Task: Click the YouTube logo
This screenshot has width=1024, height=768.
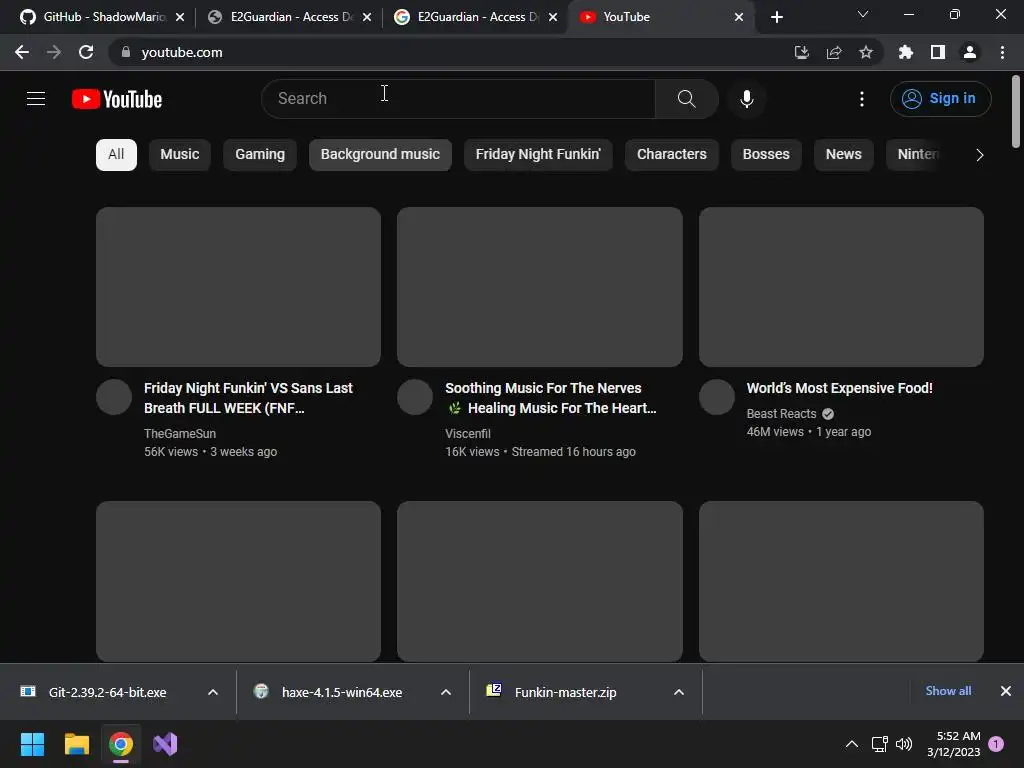Action: pyautogui.click(x=117, y=99)
